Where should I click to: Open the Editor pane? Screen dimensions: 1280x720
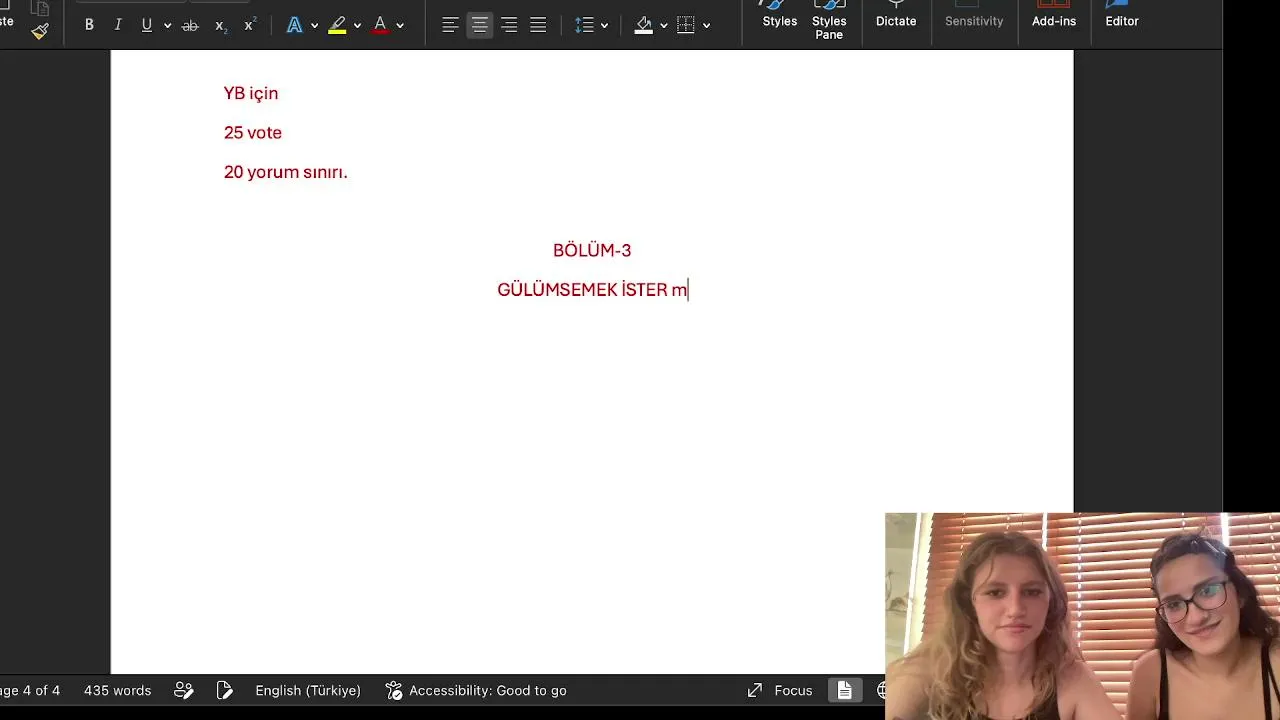tap(1122, 15)
